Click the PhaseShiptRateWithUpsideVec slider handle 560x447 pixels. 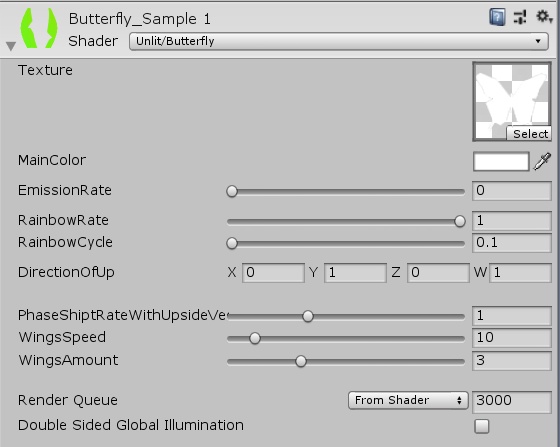(308, 316)
